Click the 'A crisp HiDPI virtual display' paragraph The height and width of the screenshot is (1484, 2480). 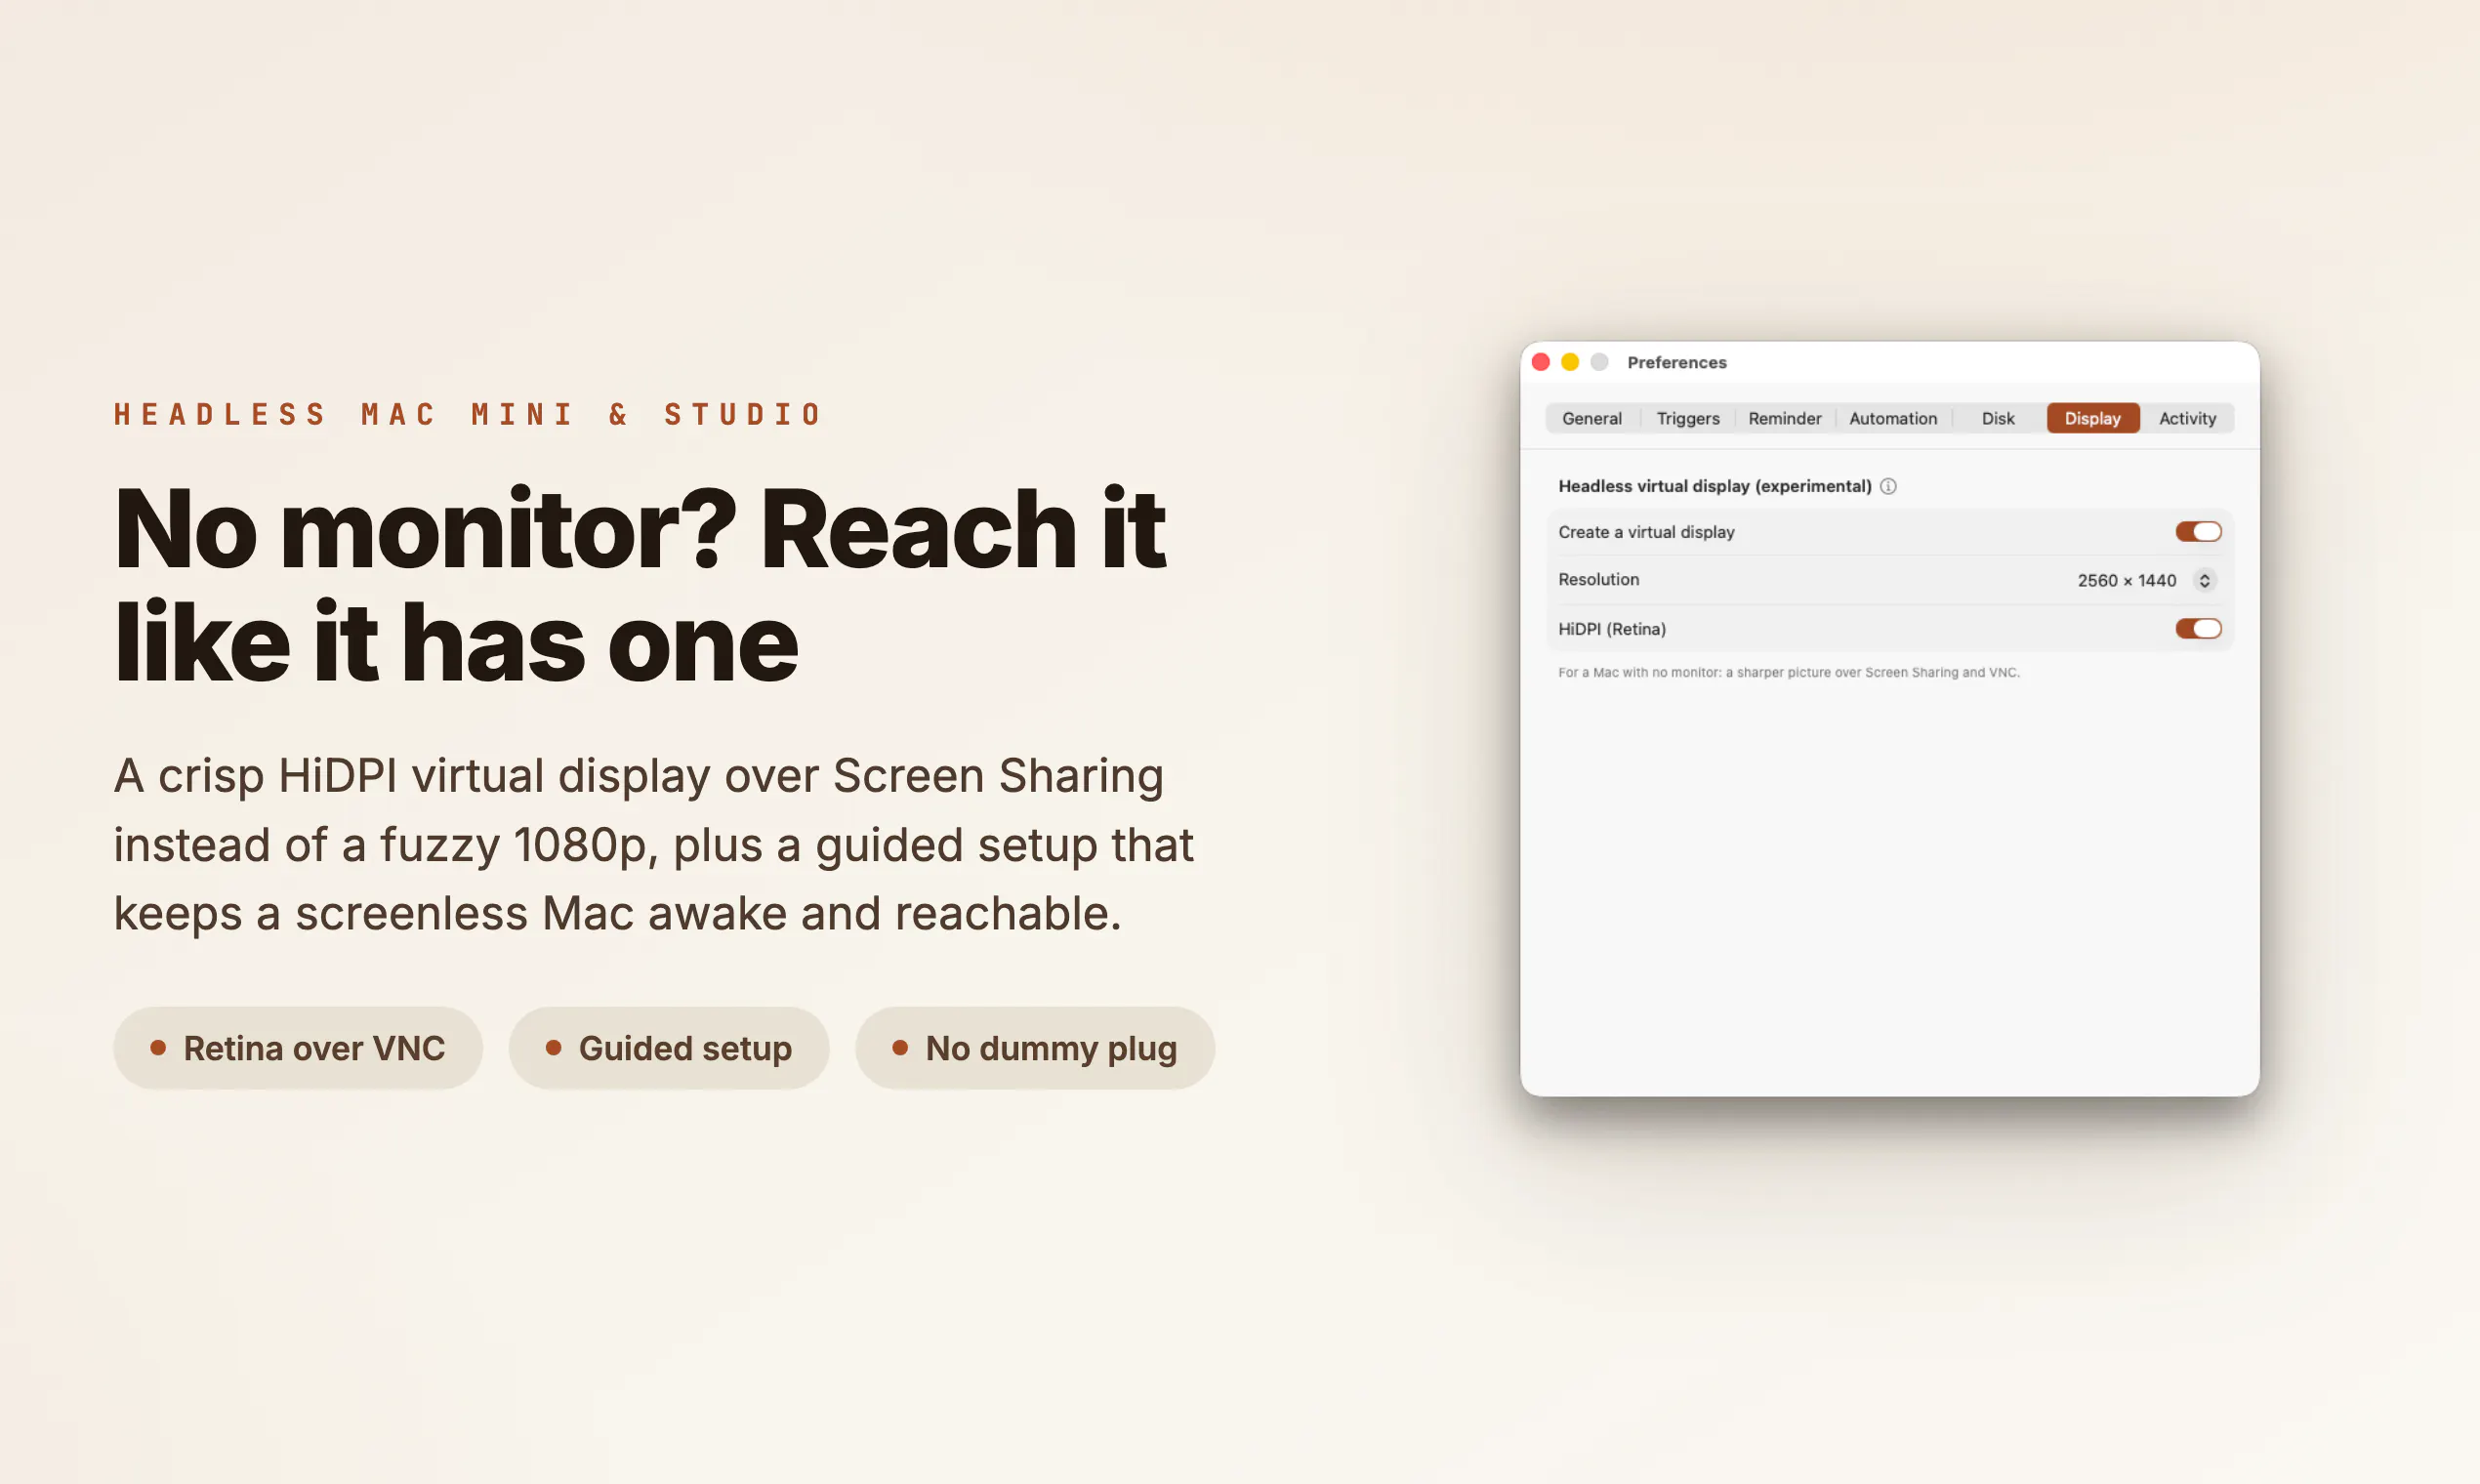pyautogui.click(x=653, y=845)
